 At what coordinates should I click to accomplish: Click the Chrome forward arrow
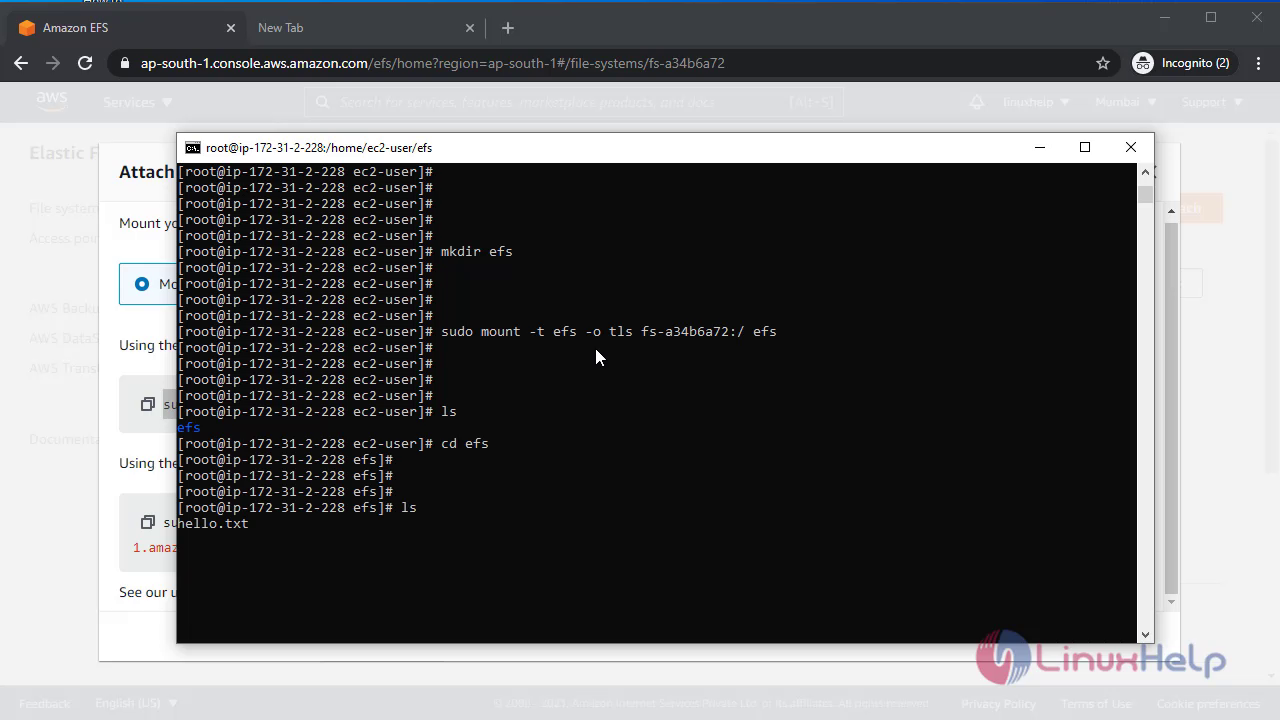tap(53, 63)
